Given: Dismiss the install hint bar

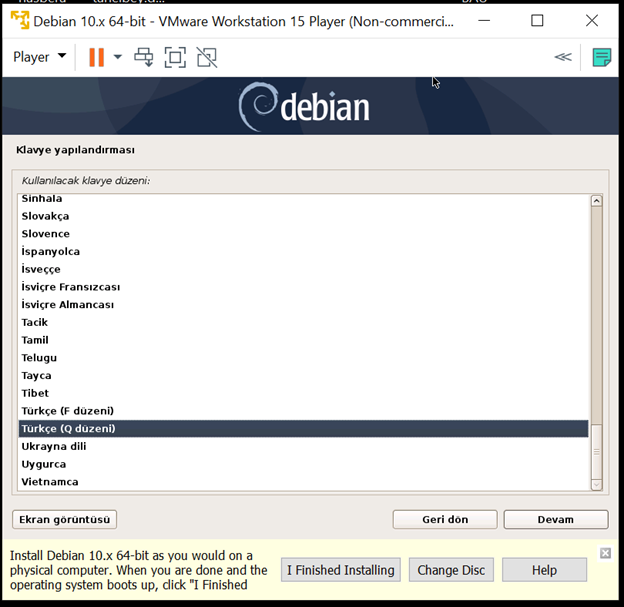Looking at the screenshot, I should (x=605, y=553).
